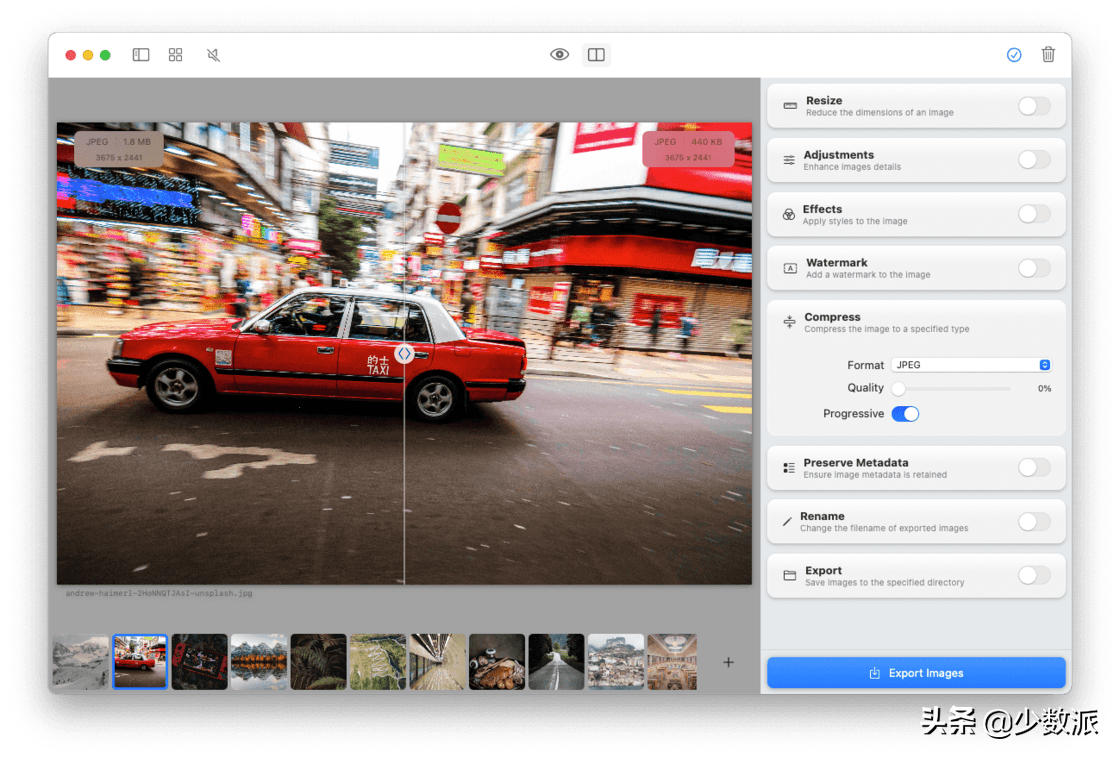
Task: Select the mountain lake reflection thumbnail
Action: pyautogui.click(x=259, y=662)
